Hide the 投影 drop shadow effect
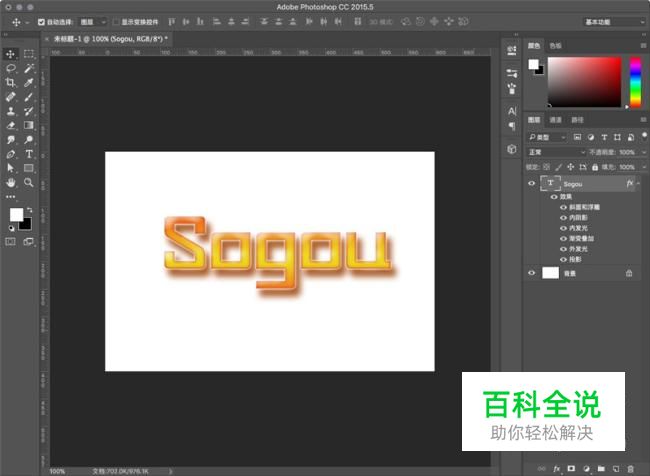This screenshot has height=476, width=650. click(x=563, y=260)
